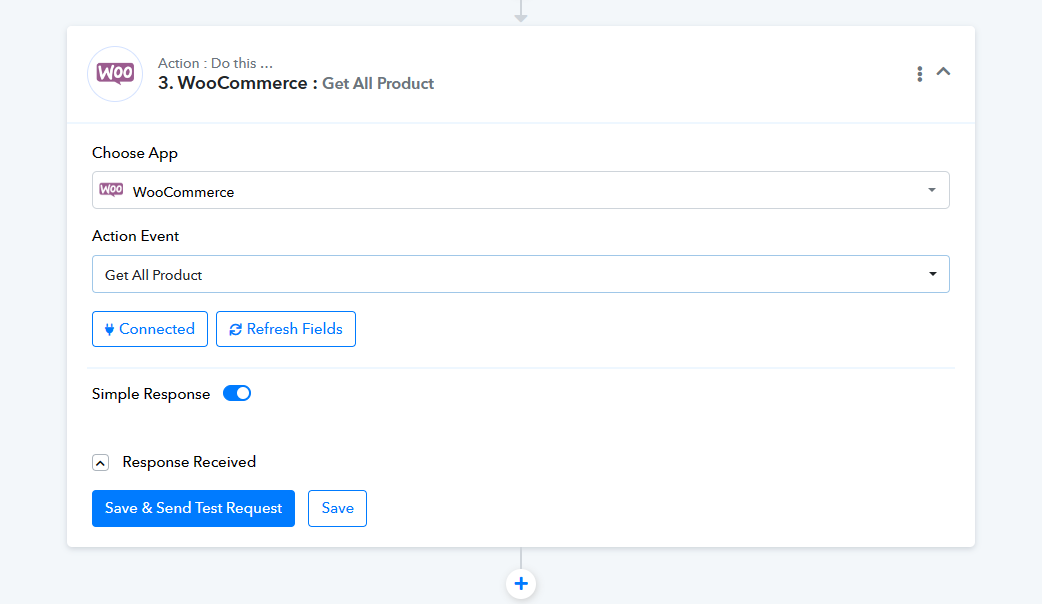This screenshot has height=604, width=1042.
Task: Toggle the Simple Response switch
Action: [237, 394]
